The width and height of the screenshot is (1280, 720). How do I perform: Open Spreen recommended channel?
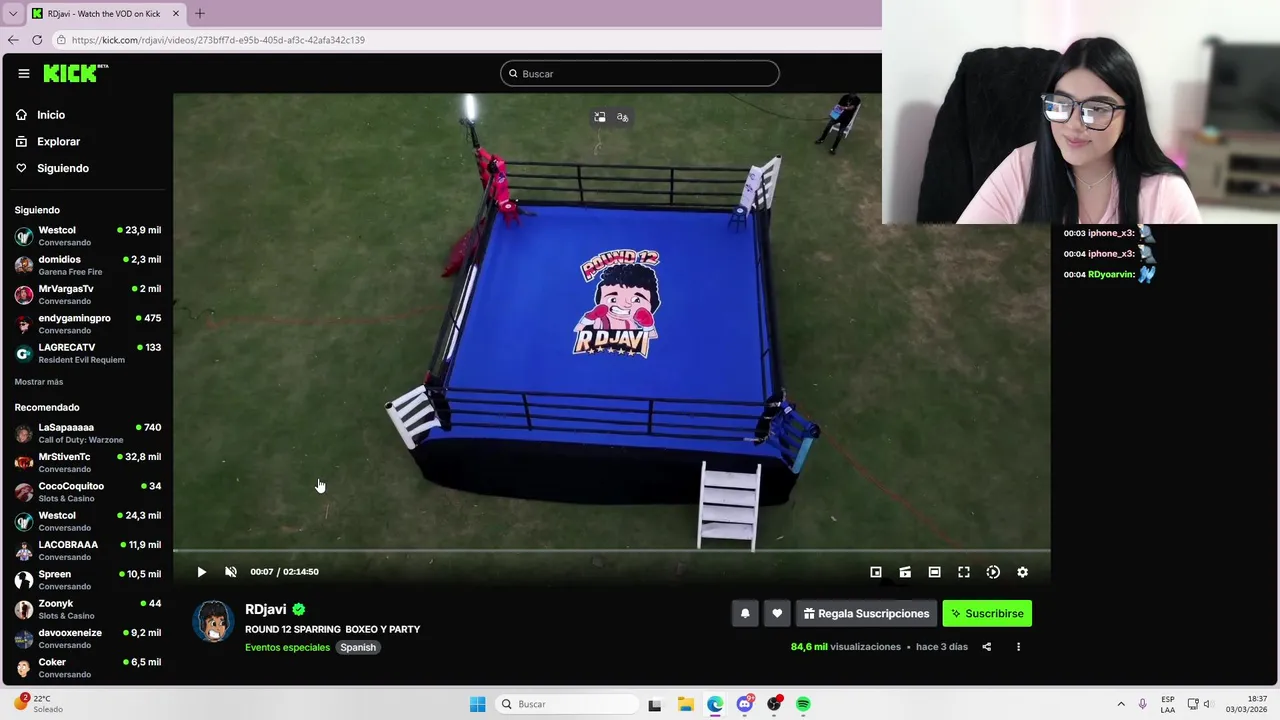pyautogui.click(x=87, y=579)
